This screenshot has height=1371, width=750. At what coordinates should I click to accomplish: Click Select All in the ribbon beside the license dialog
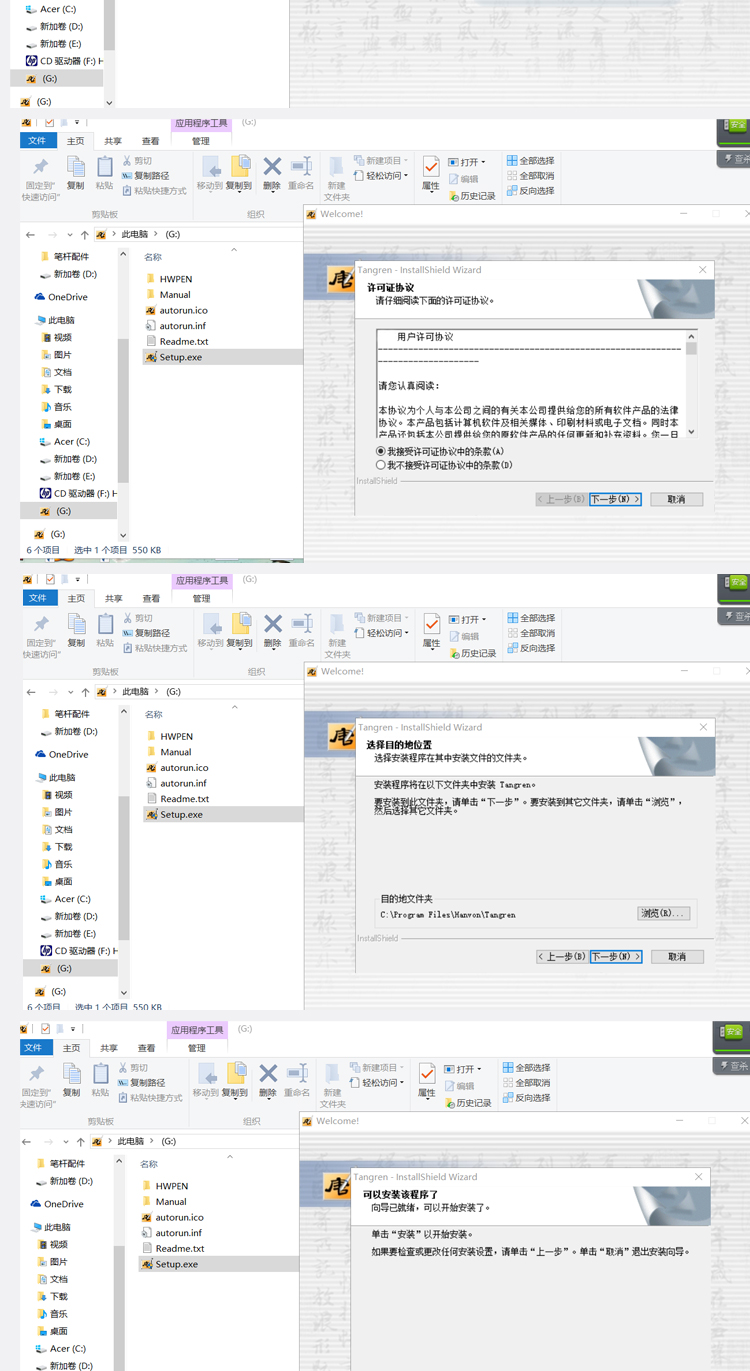click(x=530, y=160)
